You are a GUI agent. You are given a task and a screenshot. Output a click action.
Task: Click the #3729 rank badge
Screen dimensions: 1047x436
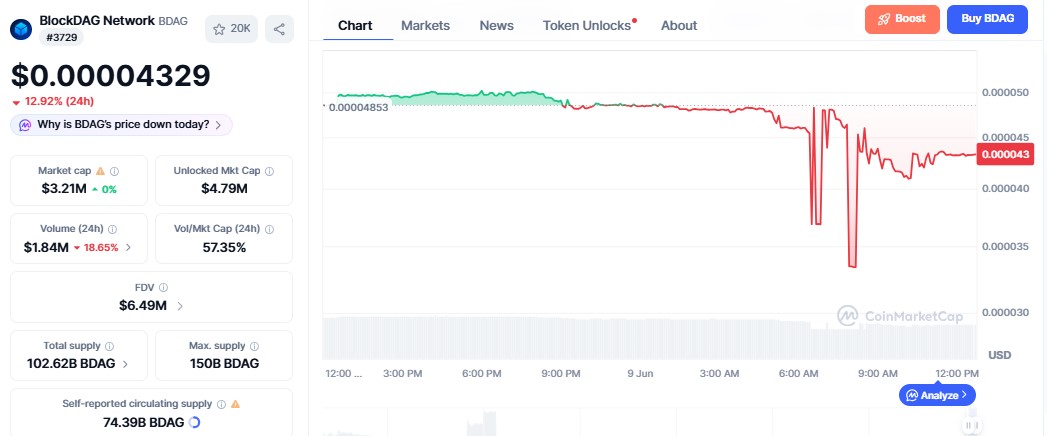(x=61, y=38)
